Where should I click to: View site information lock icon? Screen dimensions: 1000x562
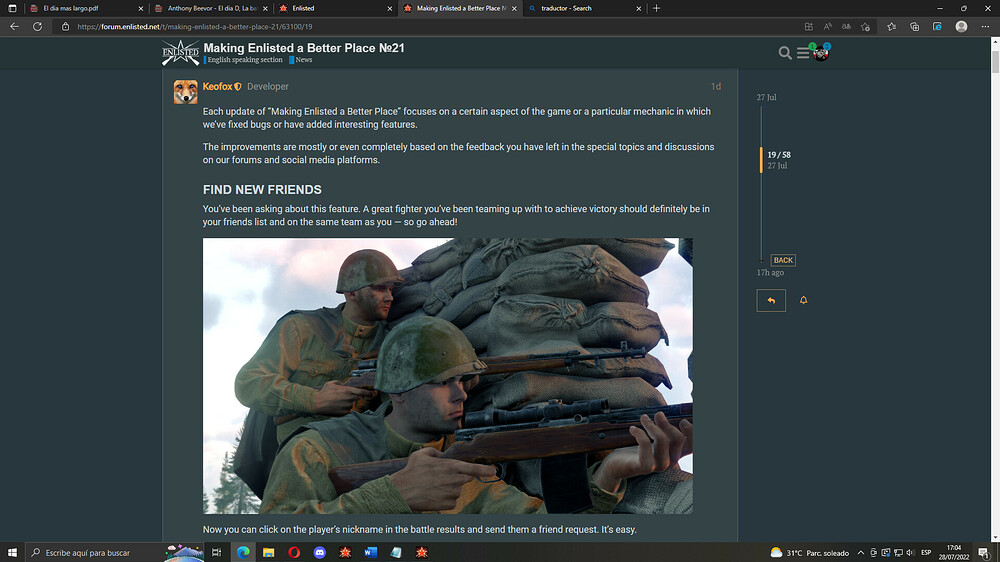tap(65, 27)
